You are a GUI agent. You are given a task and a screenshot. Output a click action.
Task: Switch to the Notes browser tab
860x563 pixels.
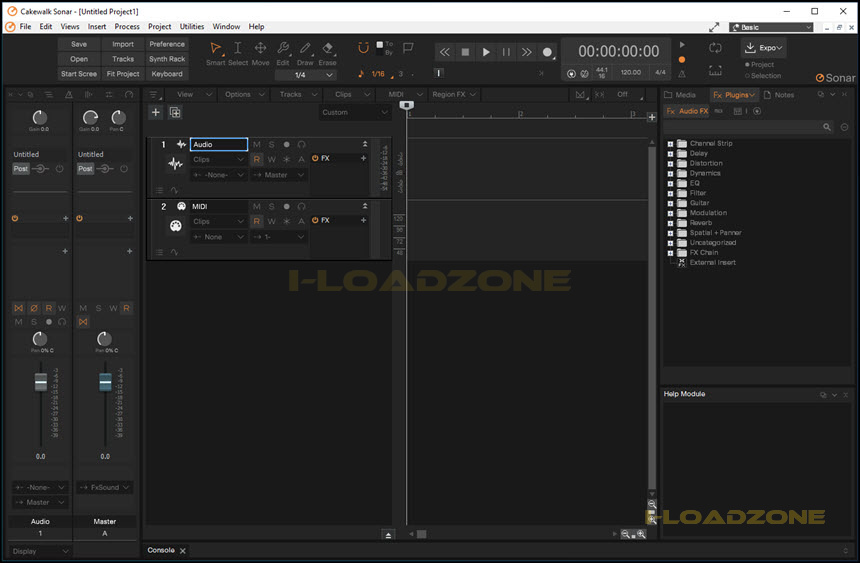point(779,95)
